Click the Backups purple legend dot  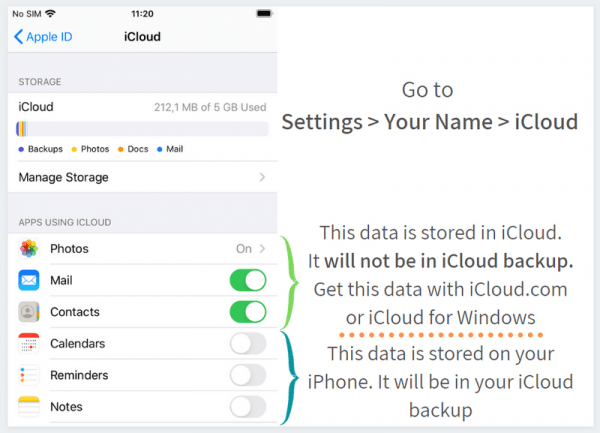coord(21,149)
